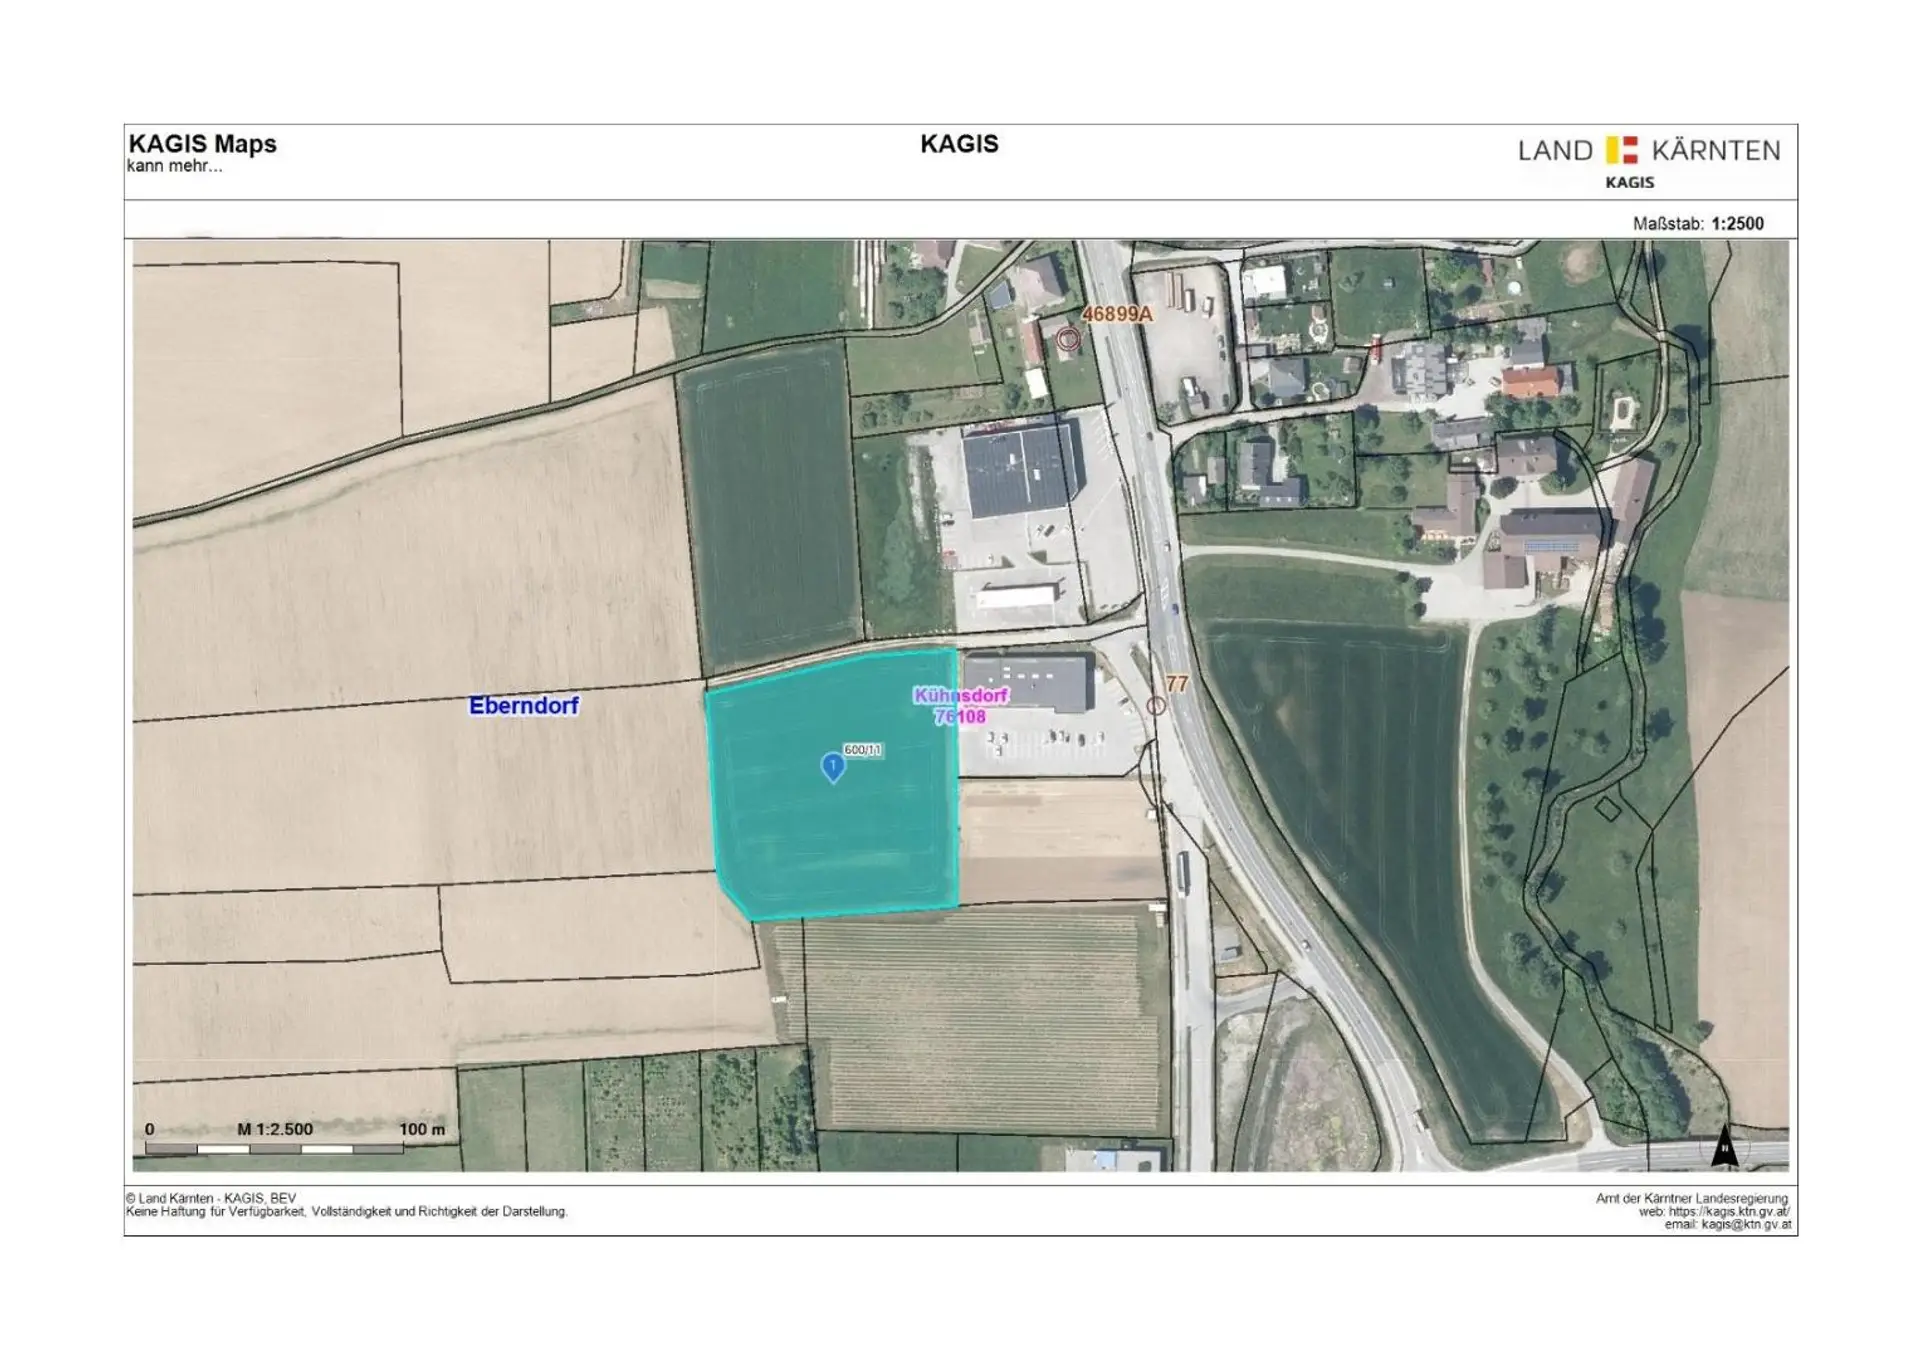Click the Eberndorf municipality label
Image resolution: width=1920 pixels, height=1358 pixels.
(523, 706)
